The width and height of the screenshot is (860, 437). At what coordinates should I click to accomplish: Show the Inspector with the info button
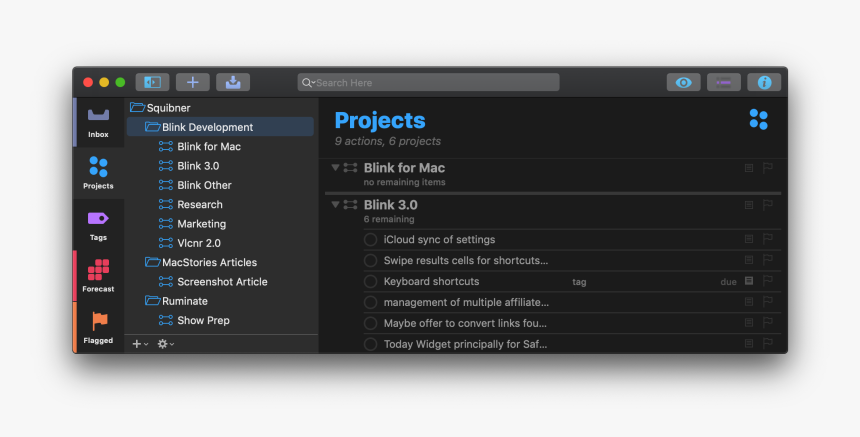[x=764, y=82]
